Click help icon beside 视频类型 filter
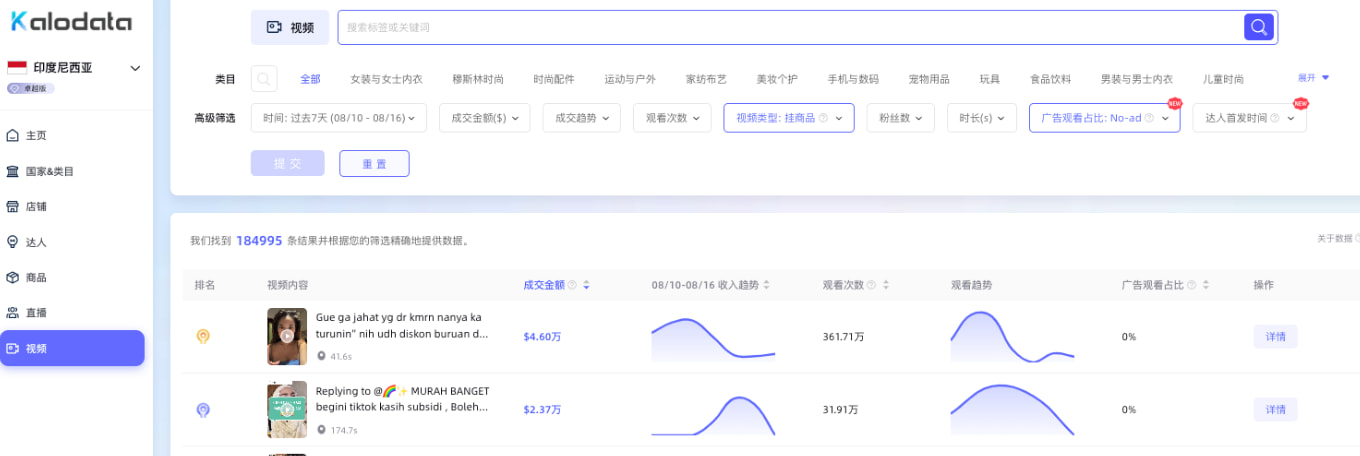The height and width of the screenshot is (456, 1360). 823,118
